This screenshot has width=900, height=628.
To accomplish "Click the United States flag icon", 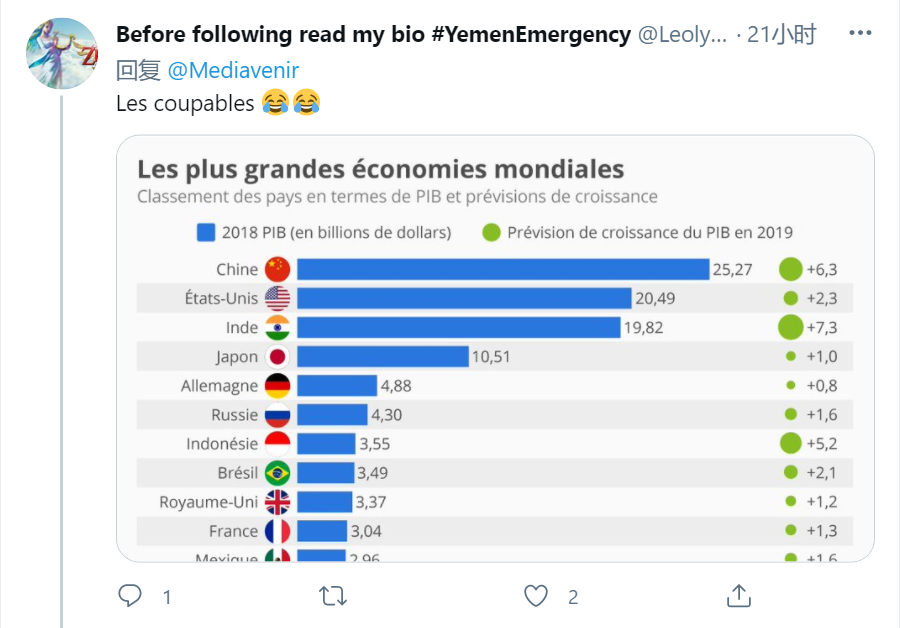I will [277, 298].
